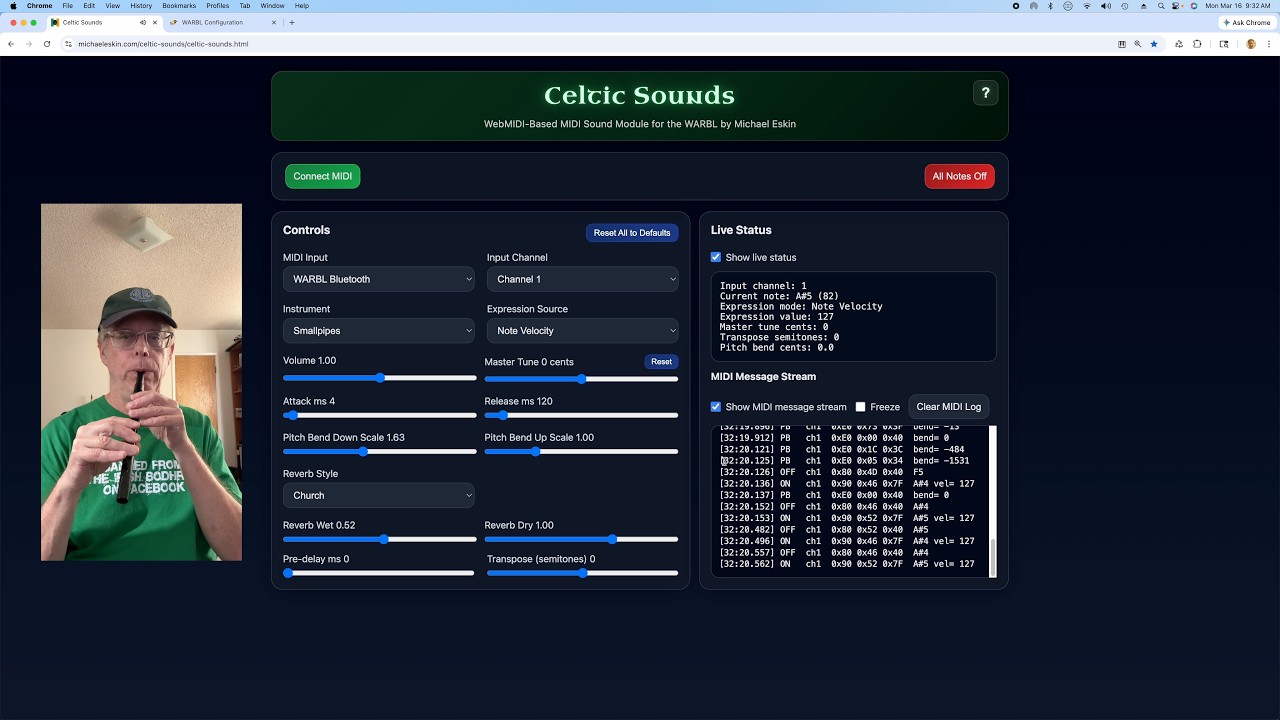The height and width of the screenshot is (720, 1280).
Task: Click the Clear MIDI Log button
Action: pos(948,407)
